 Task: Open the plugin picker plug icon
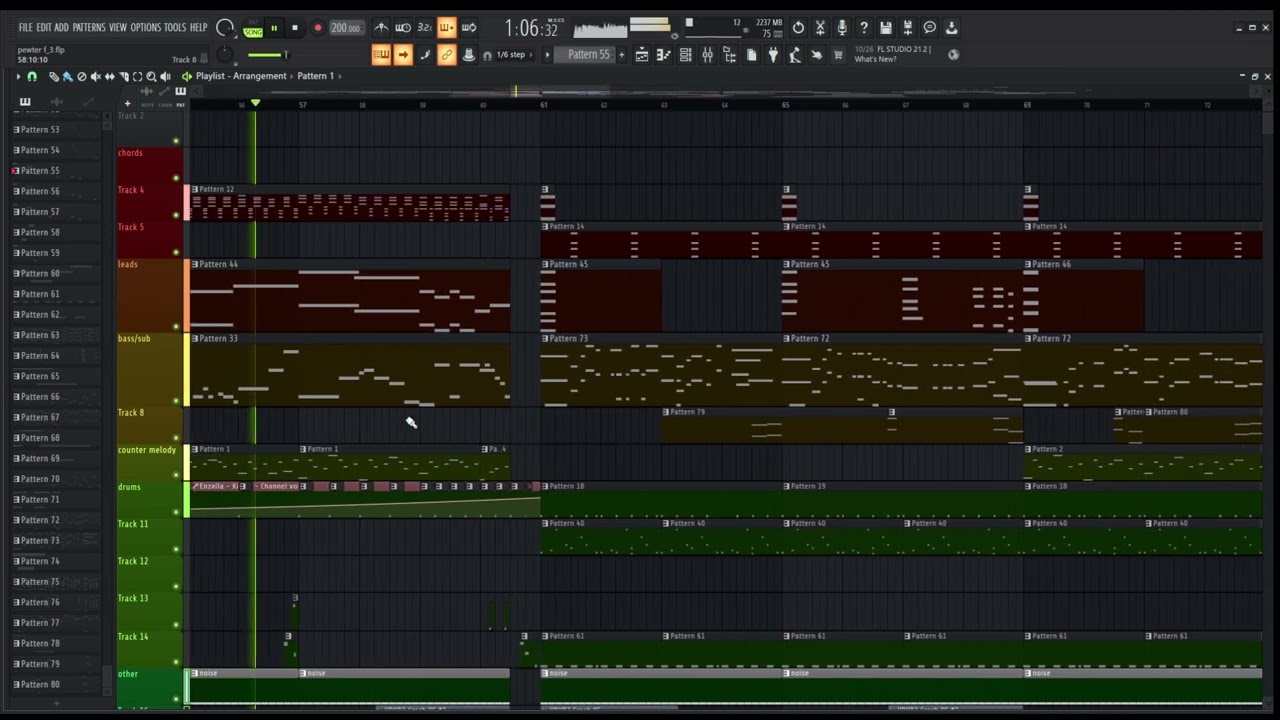coord(773,55)
